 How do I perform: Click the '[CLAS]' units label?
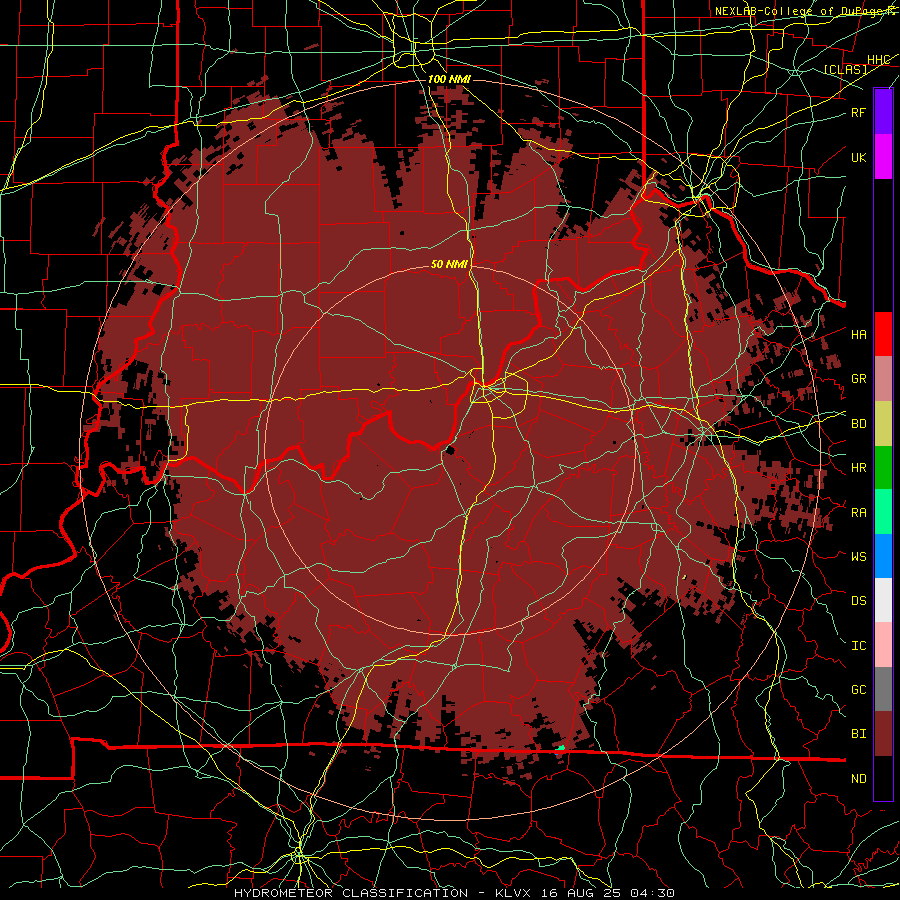(x=845, y=69)
